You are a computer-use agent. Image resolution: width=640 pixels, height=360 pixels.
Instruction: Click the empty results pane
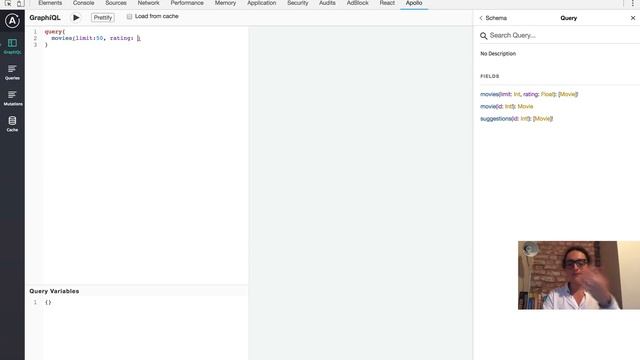(x=361, y=193)
